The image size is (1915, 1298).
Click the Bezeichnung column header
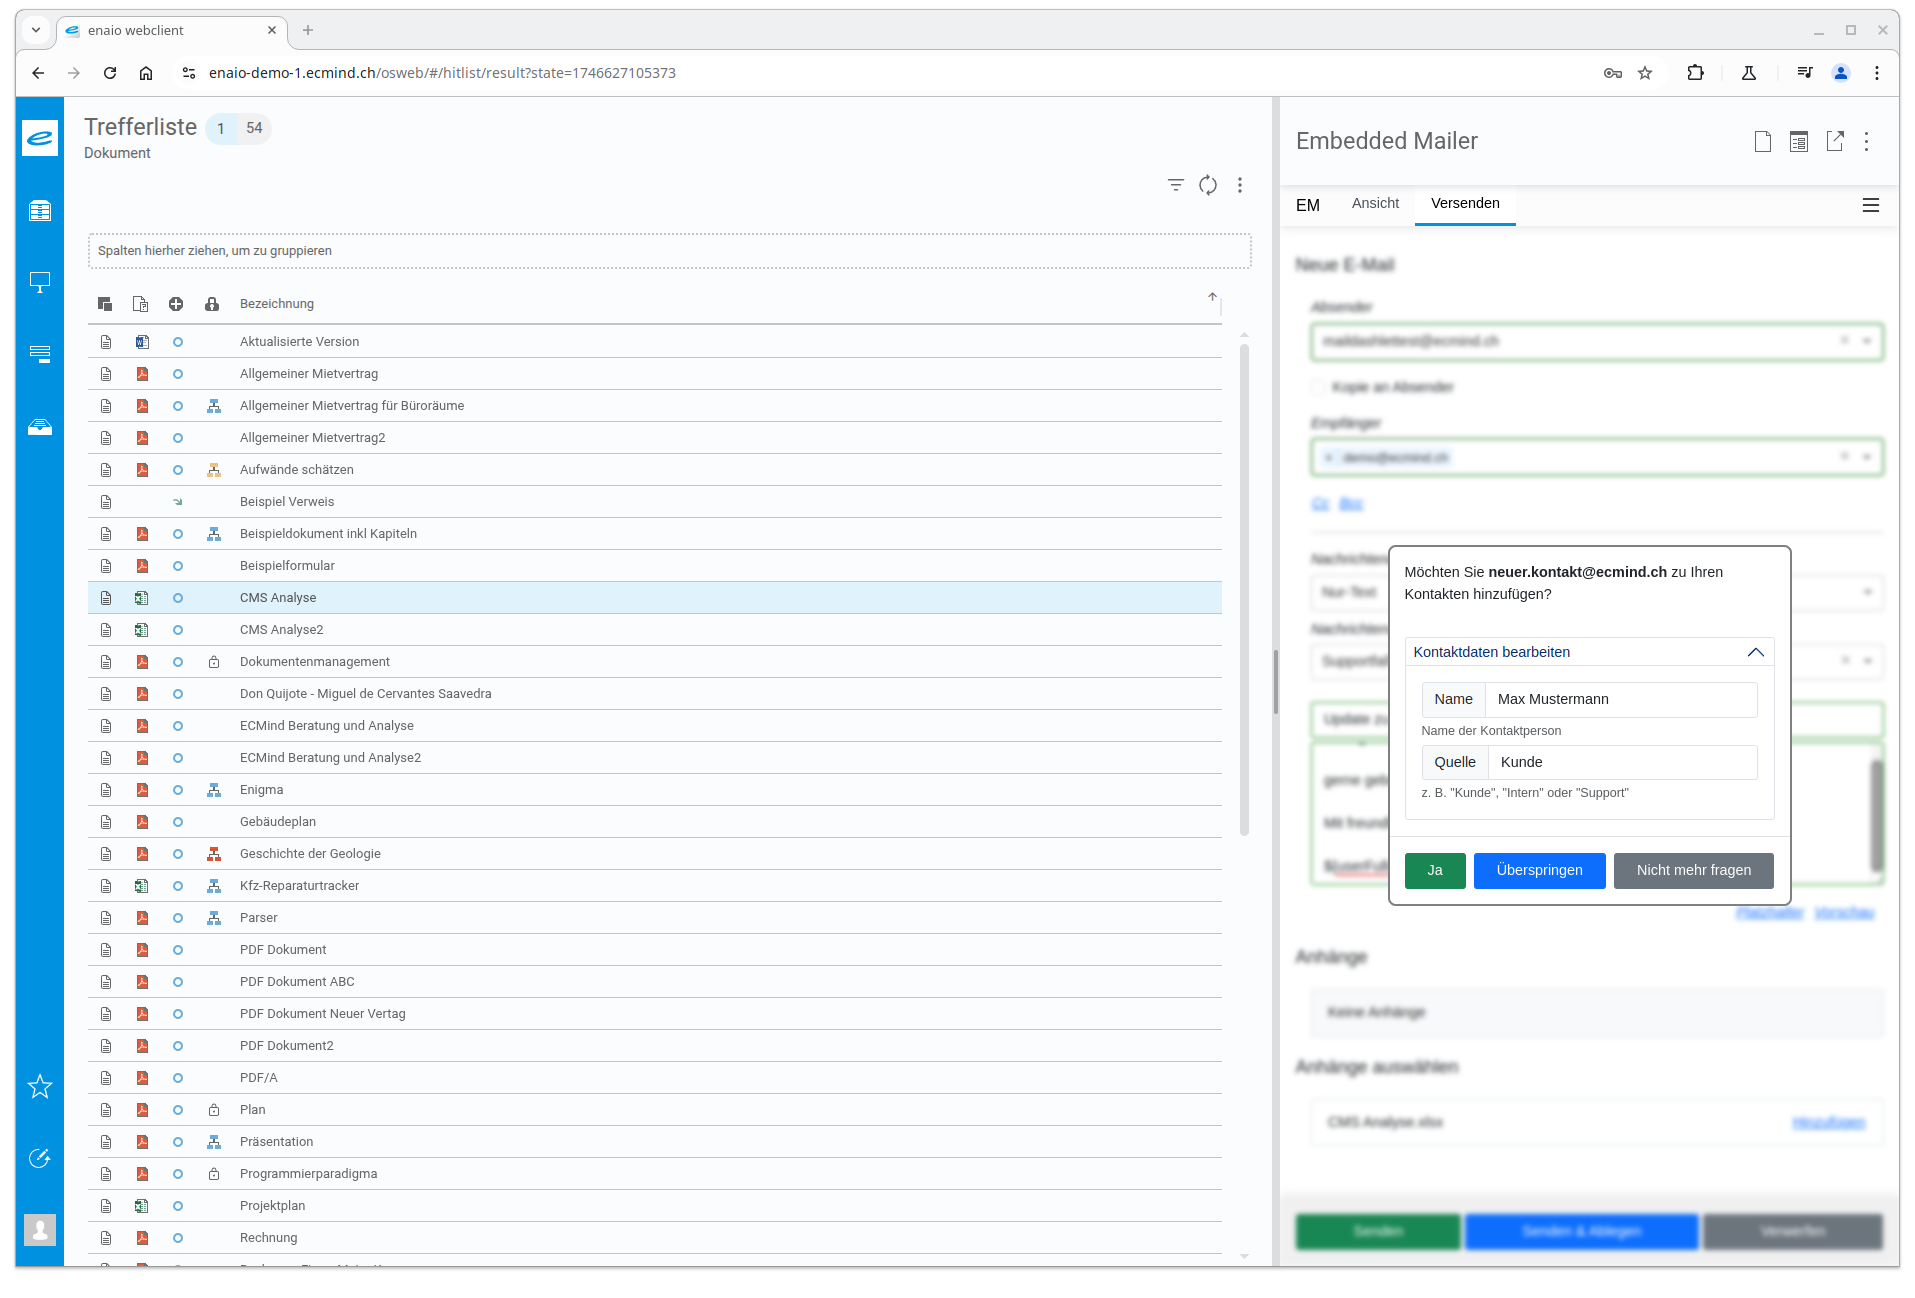pos(277,304)
